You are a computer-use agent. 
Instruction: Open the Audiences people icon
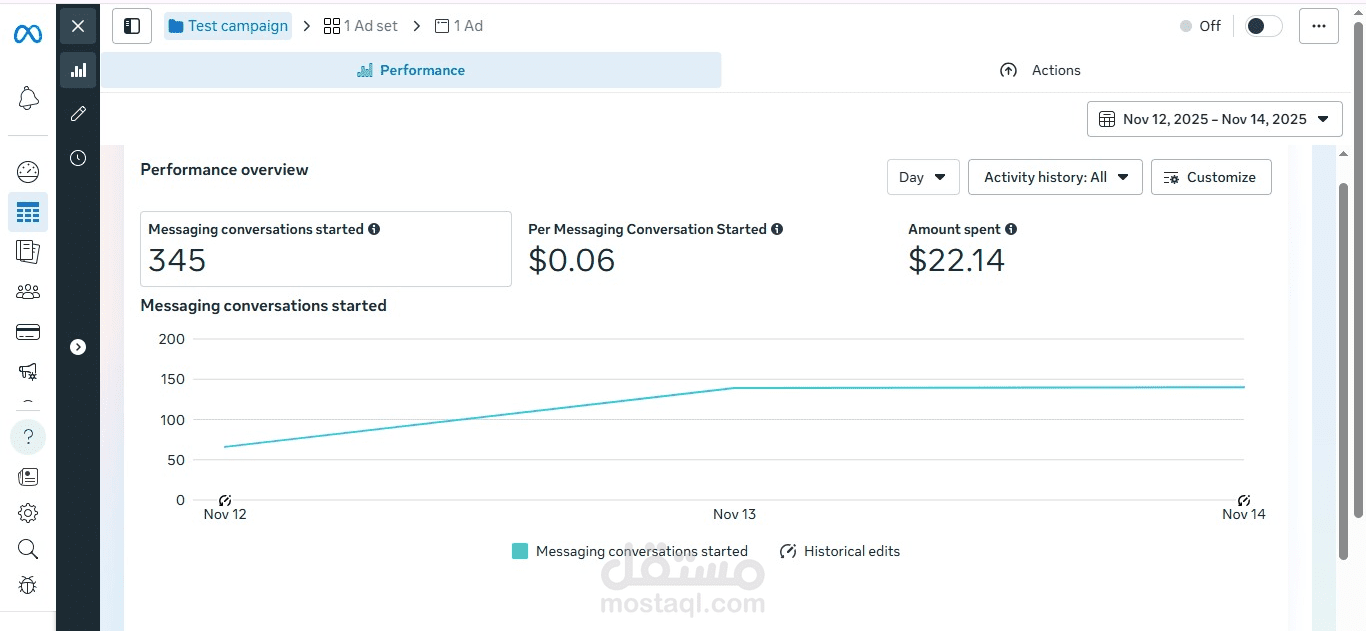28,292
